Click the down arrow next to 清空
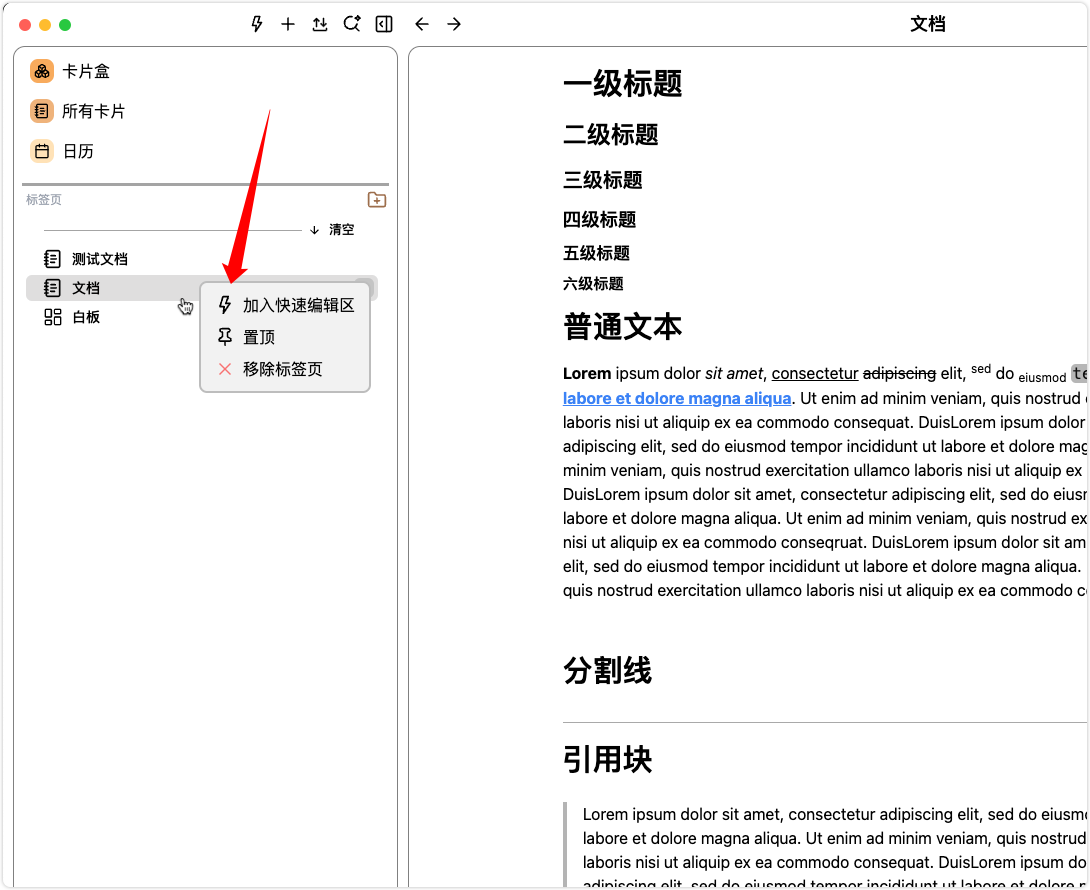 click(314, 230)
